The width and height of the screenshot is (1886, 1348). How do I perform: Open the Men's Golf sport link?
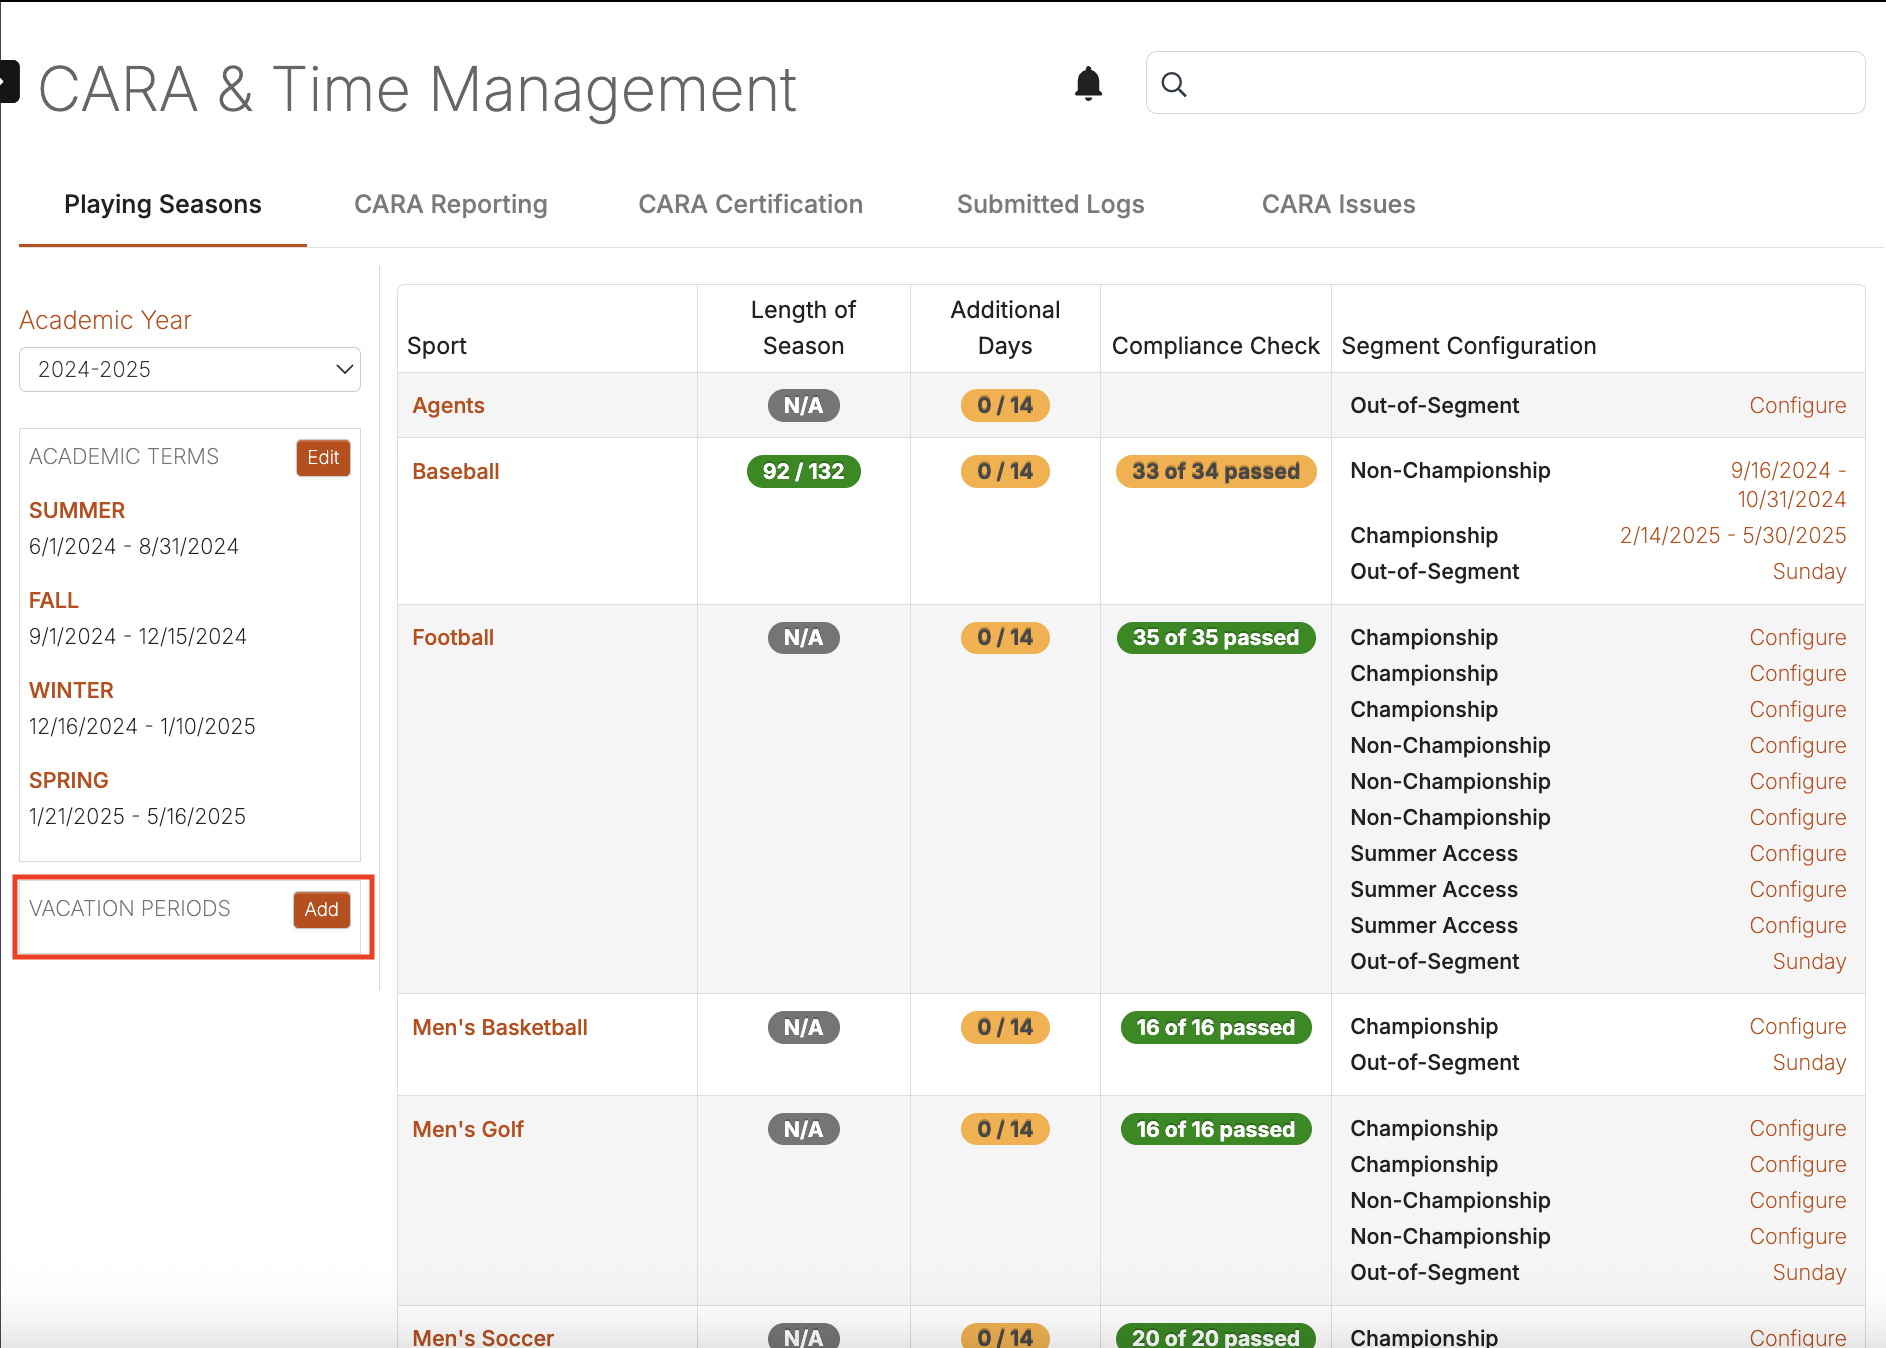tap(468, 1130)
